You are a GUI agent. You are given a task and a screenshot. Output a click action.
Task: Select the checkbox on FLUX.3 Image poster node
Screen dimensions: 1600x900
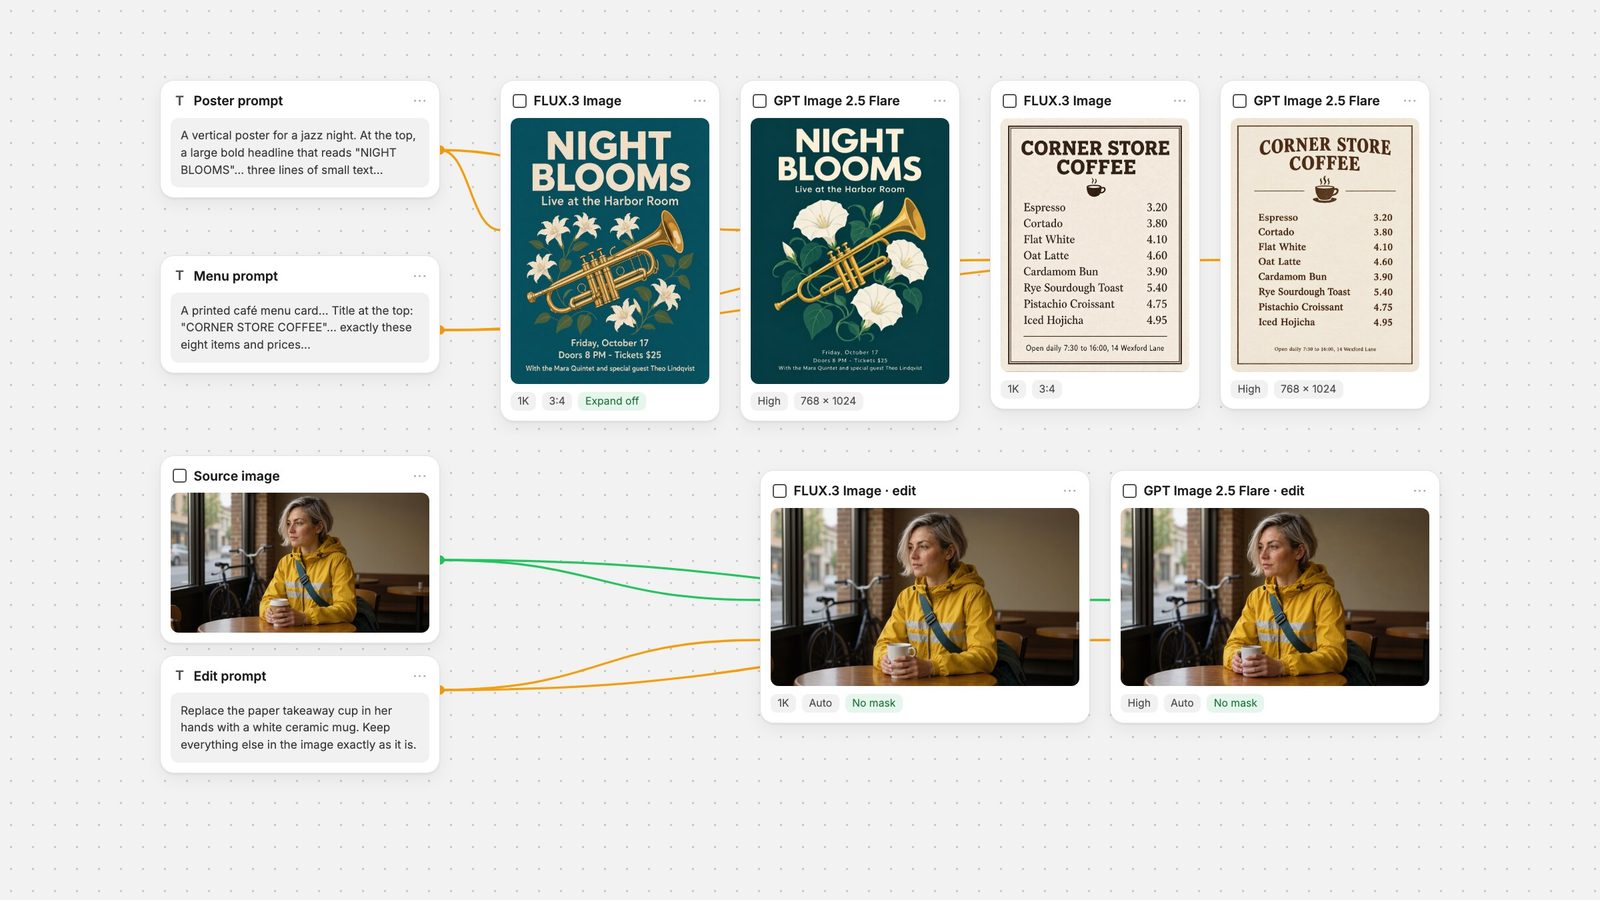[x=520, y=101]
